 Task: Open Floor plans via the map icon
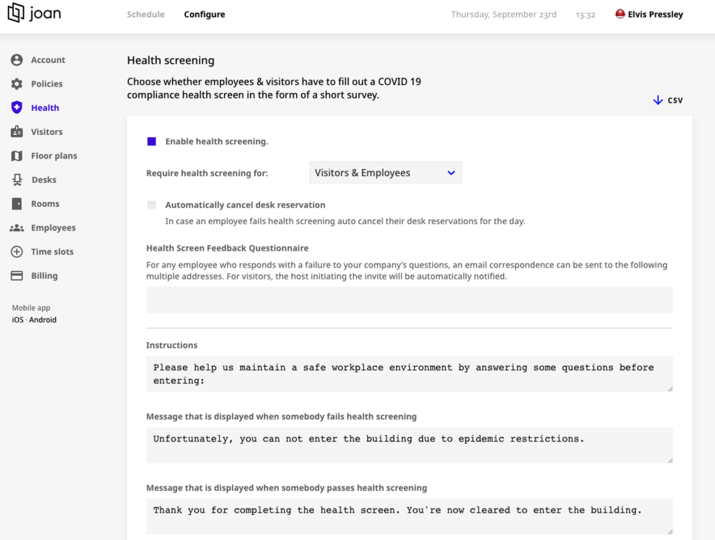(x=17, y=156)
